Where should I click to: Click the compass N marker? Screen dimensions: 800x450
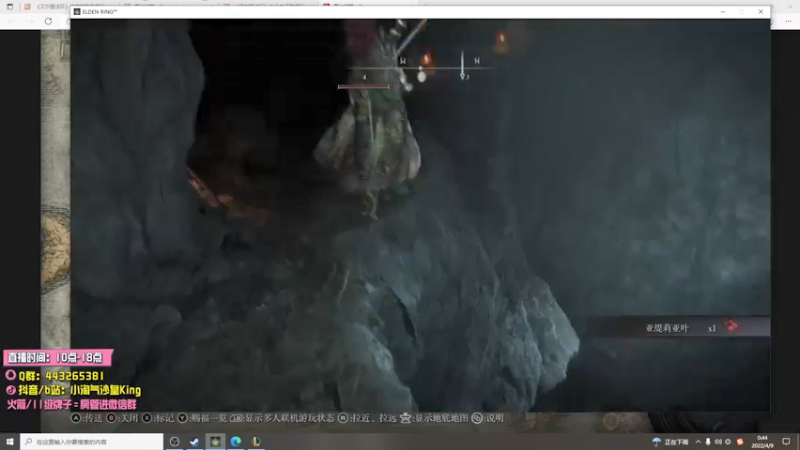[x=477, y=61]
